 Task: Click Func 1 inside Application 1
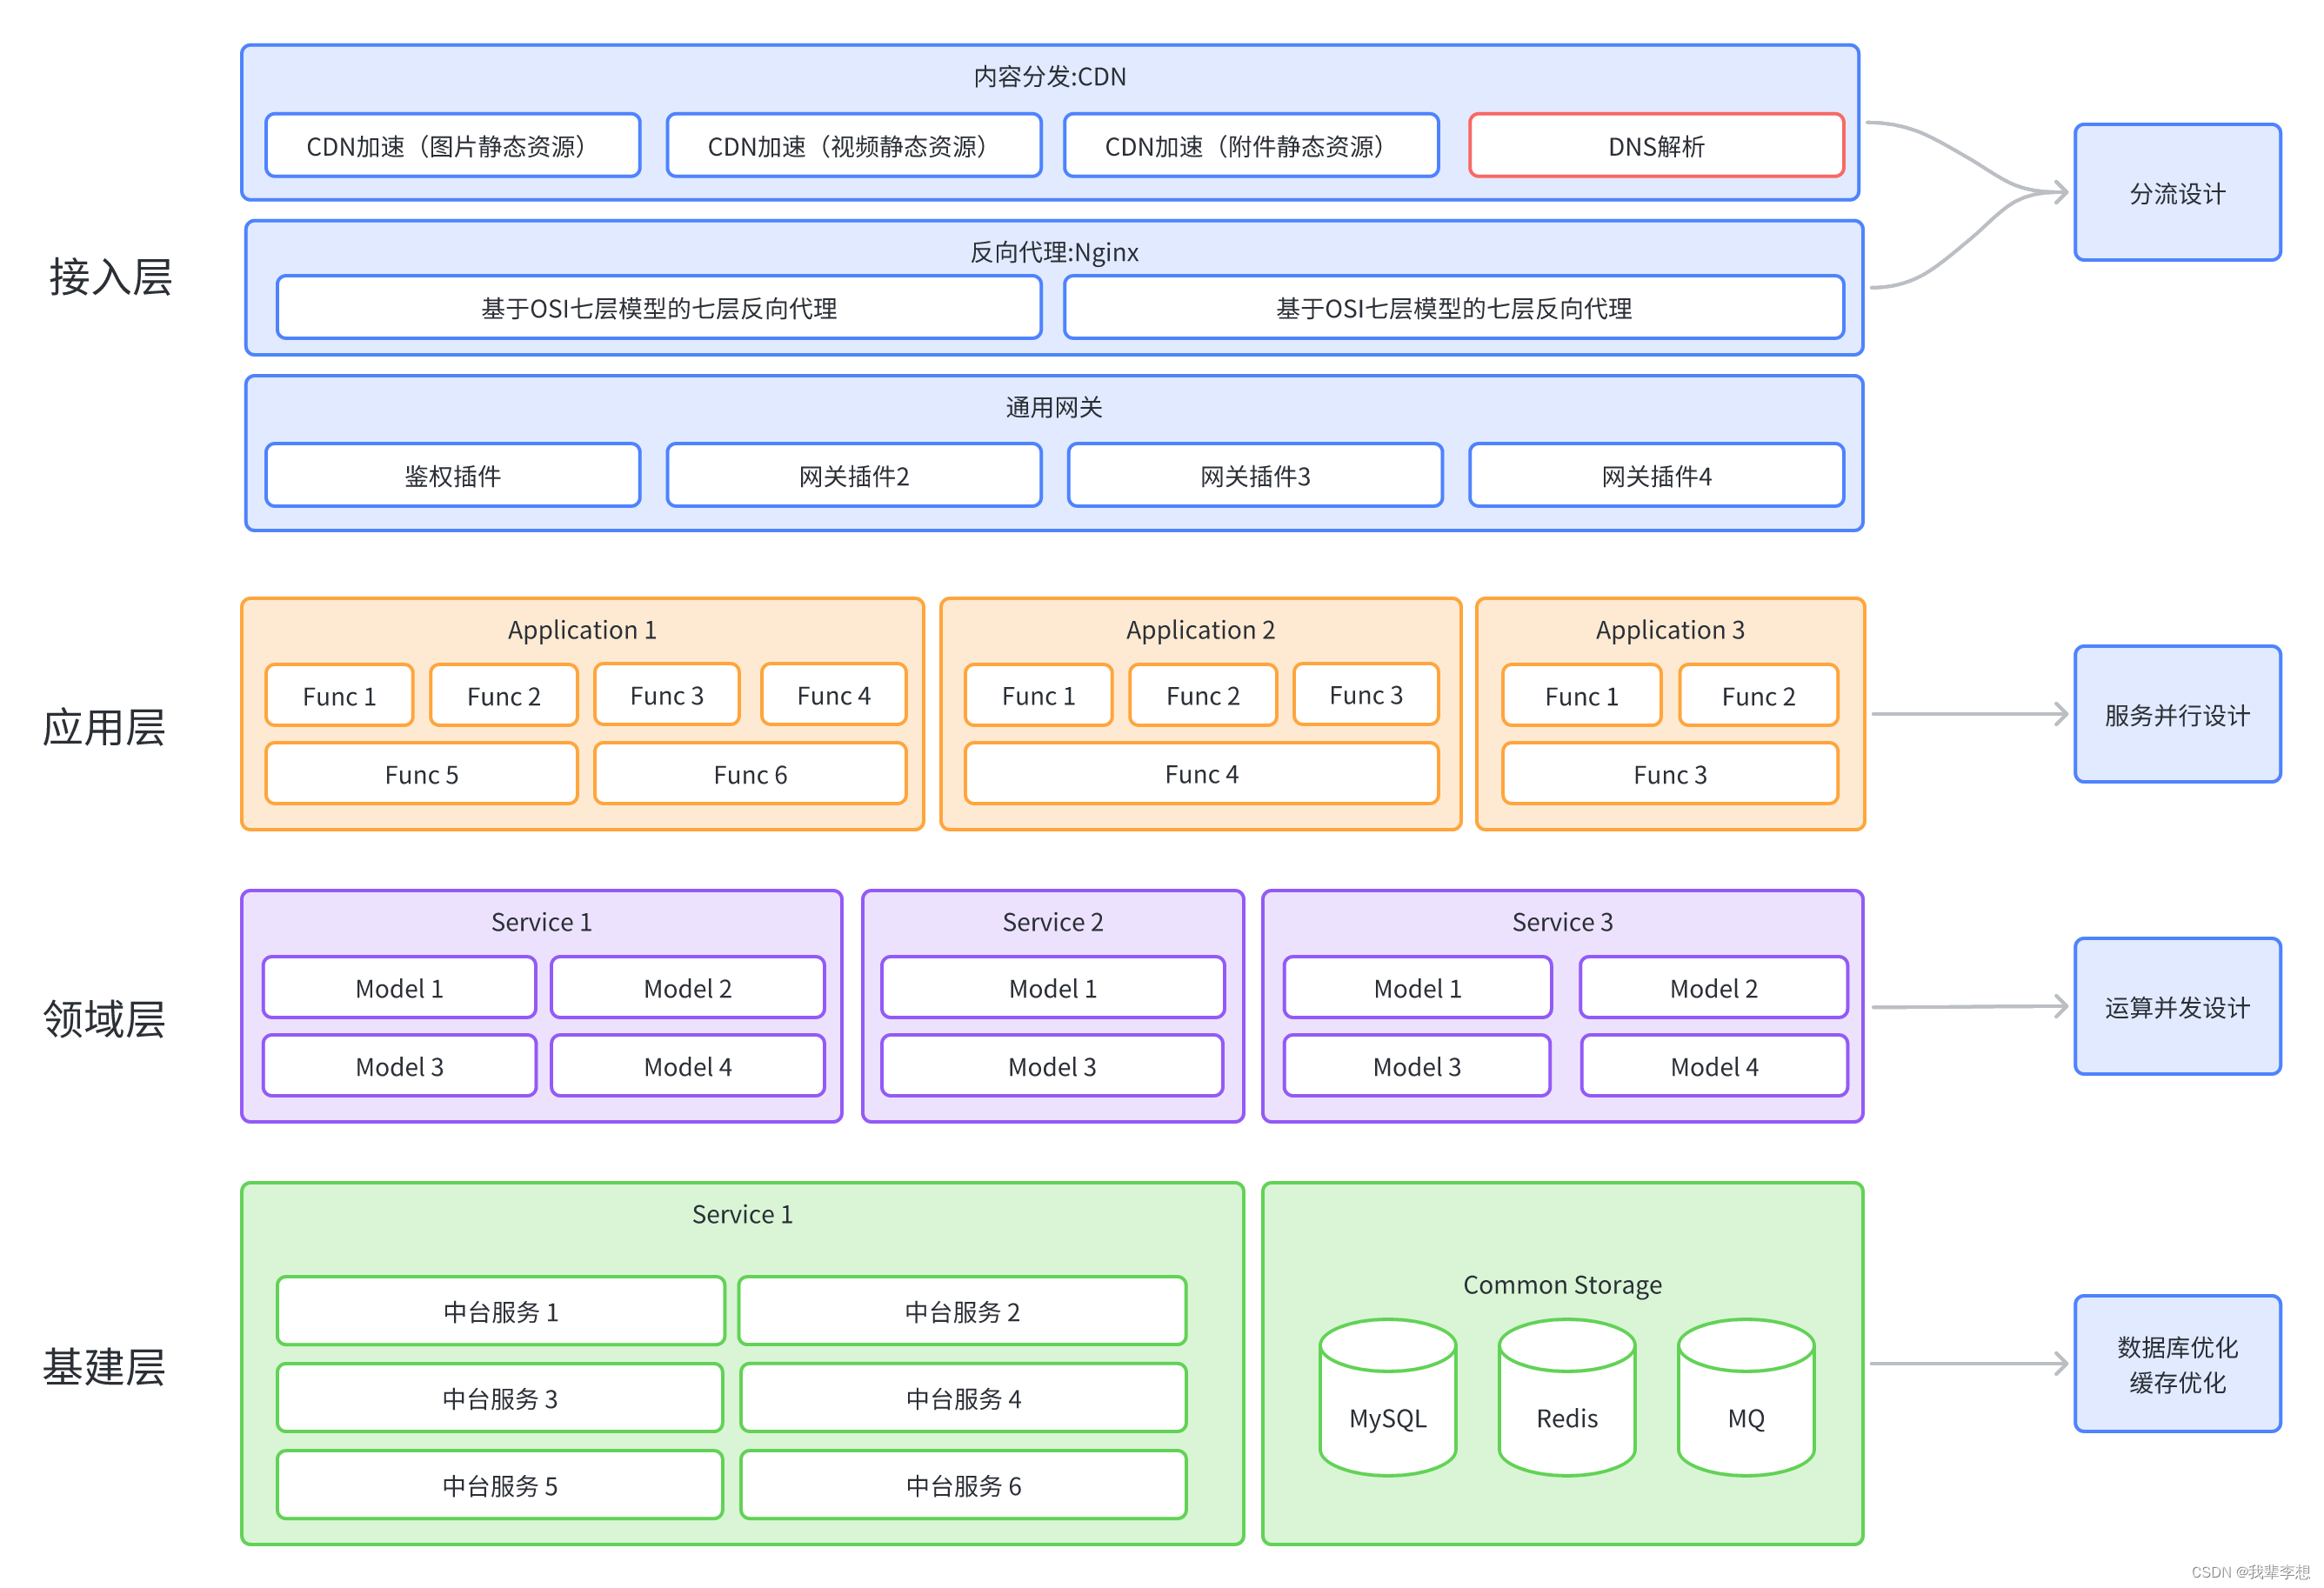pos(339,695)
